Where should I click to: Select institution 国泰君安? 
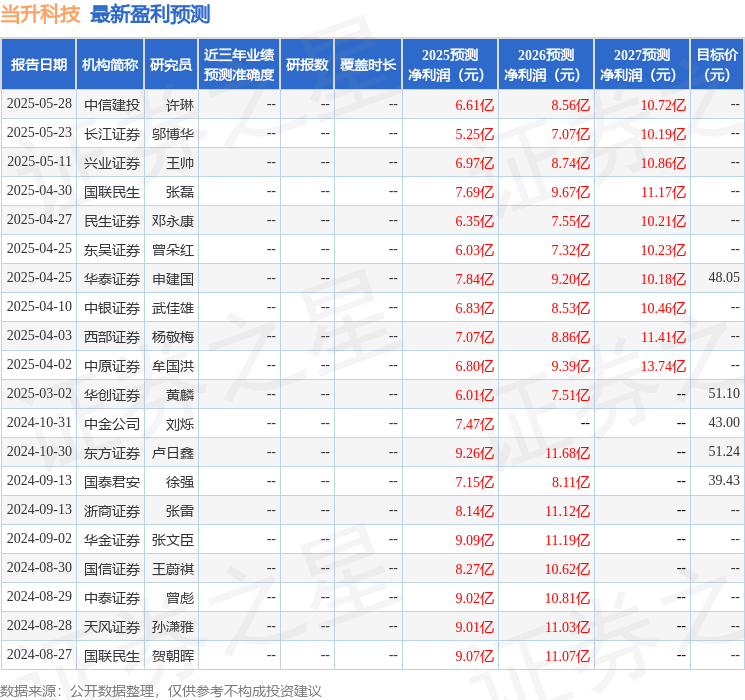(x=112, y=482)
